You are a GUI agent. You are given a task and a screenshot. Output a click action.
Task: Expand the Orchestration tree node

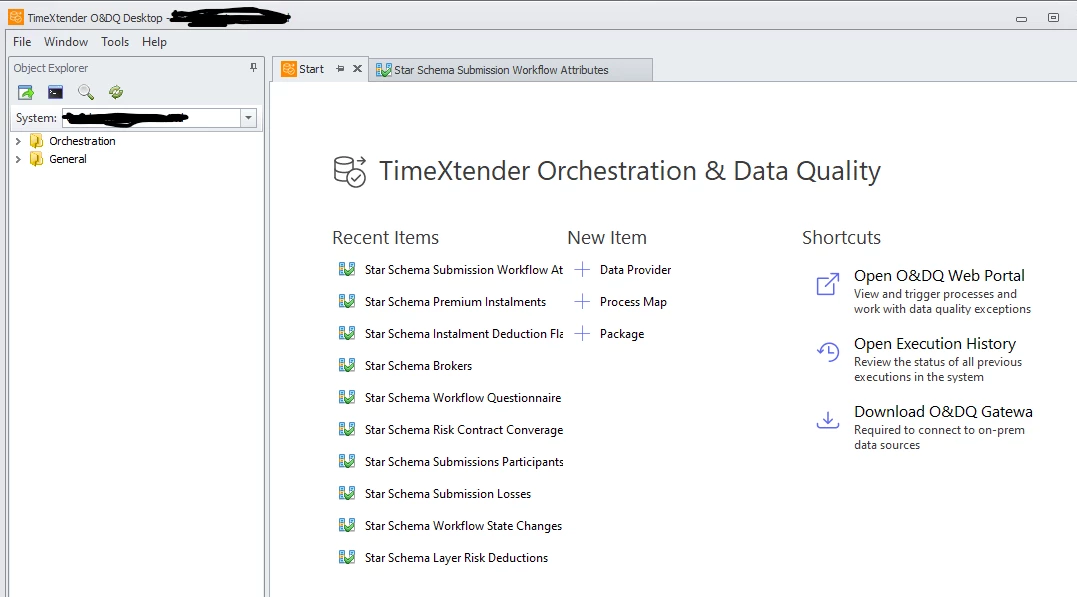[x=19, y=141]
